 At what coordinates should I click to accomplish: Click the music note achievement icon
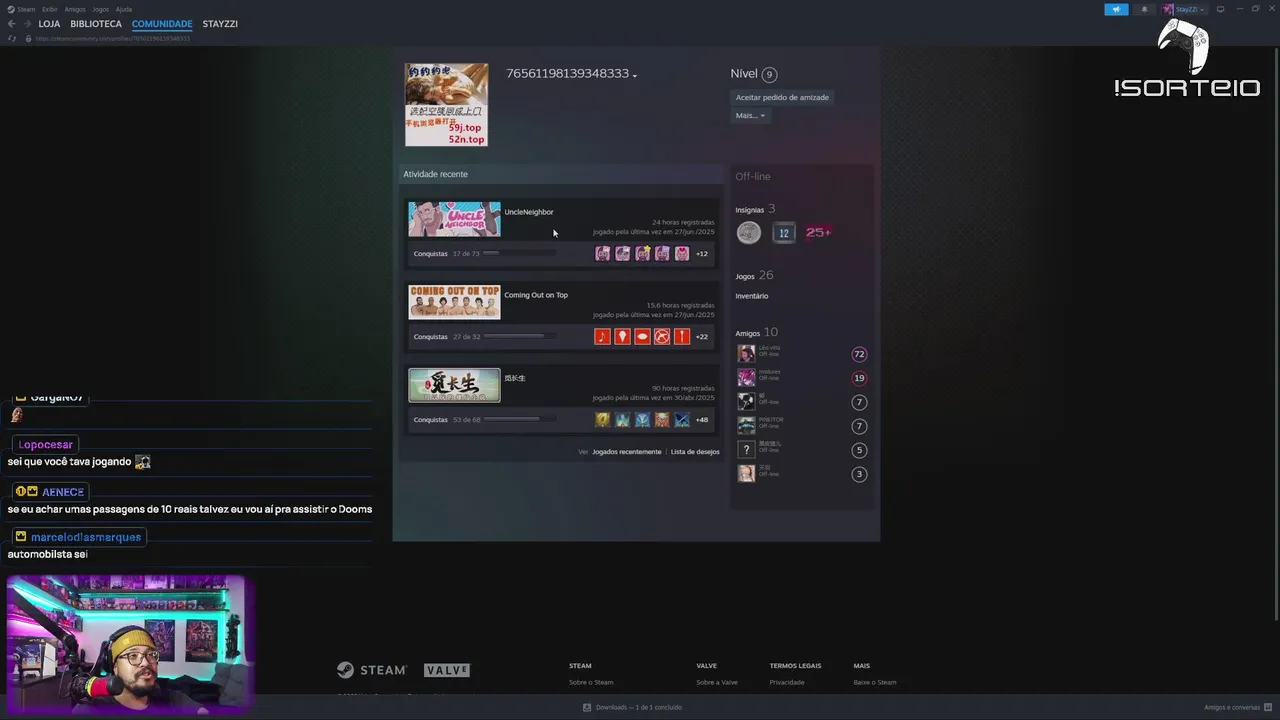point(602,337)
